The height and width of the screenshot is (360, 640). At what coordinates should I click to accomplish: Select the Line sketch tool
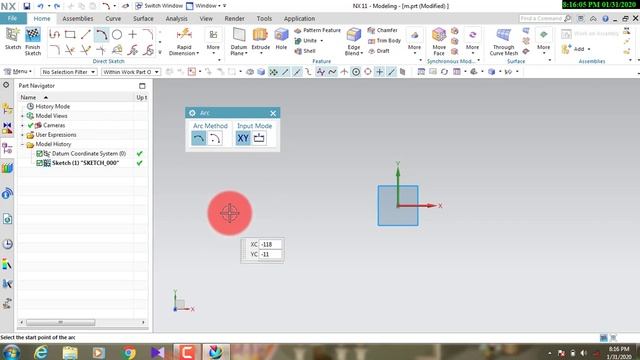(85, 35)
